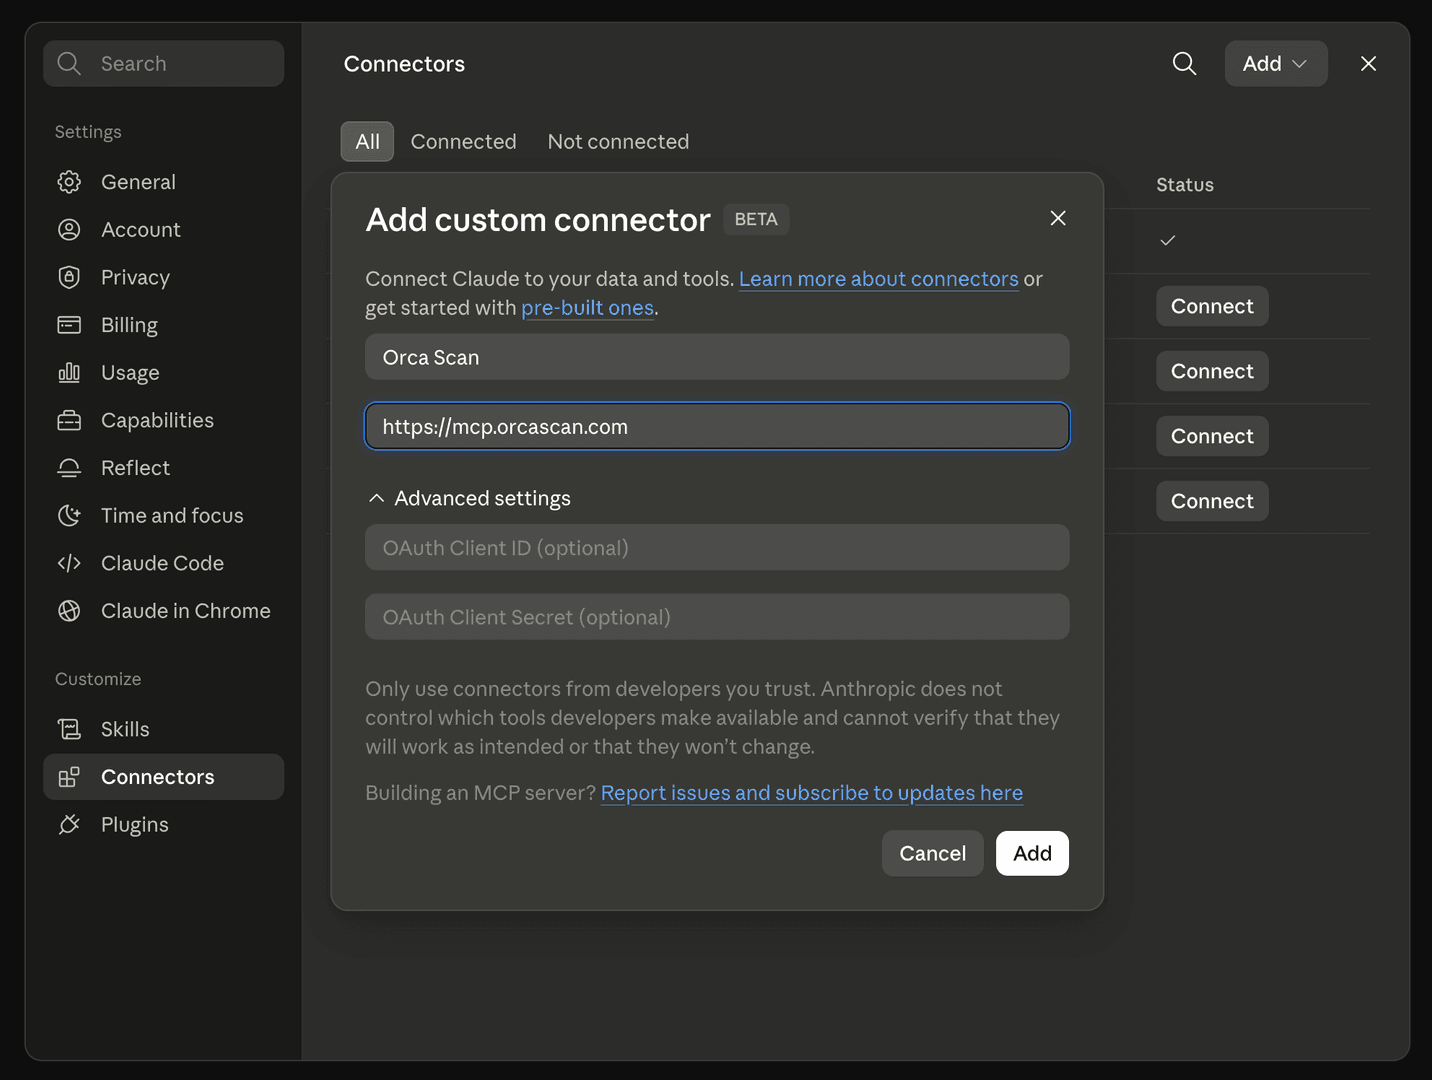Click the Billing card icon
Image resolution: width=1432 pixels, height=1080 pixels.
[69, 325]
